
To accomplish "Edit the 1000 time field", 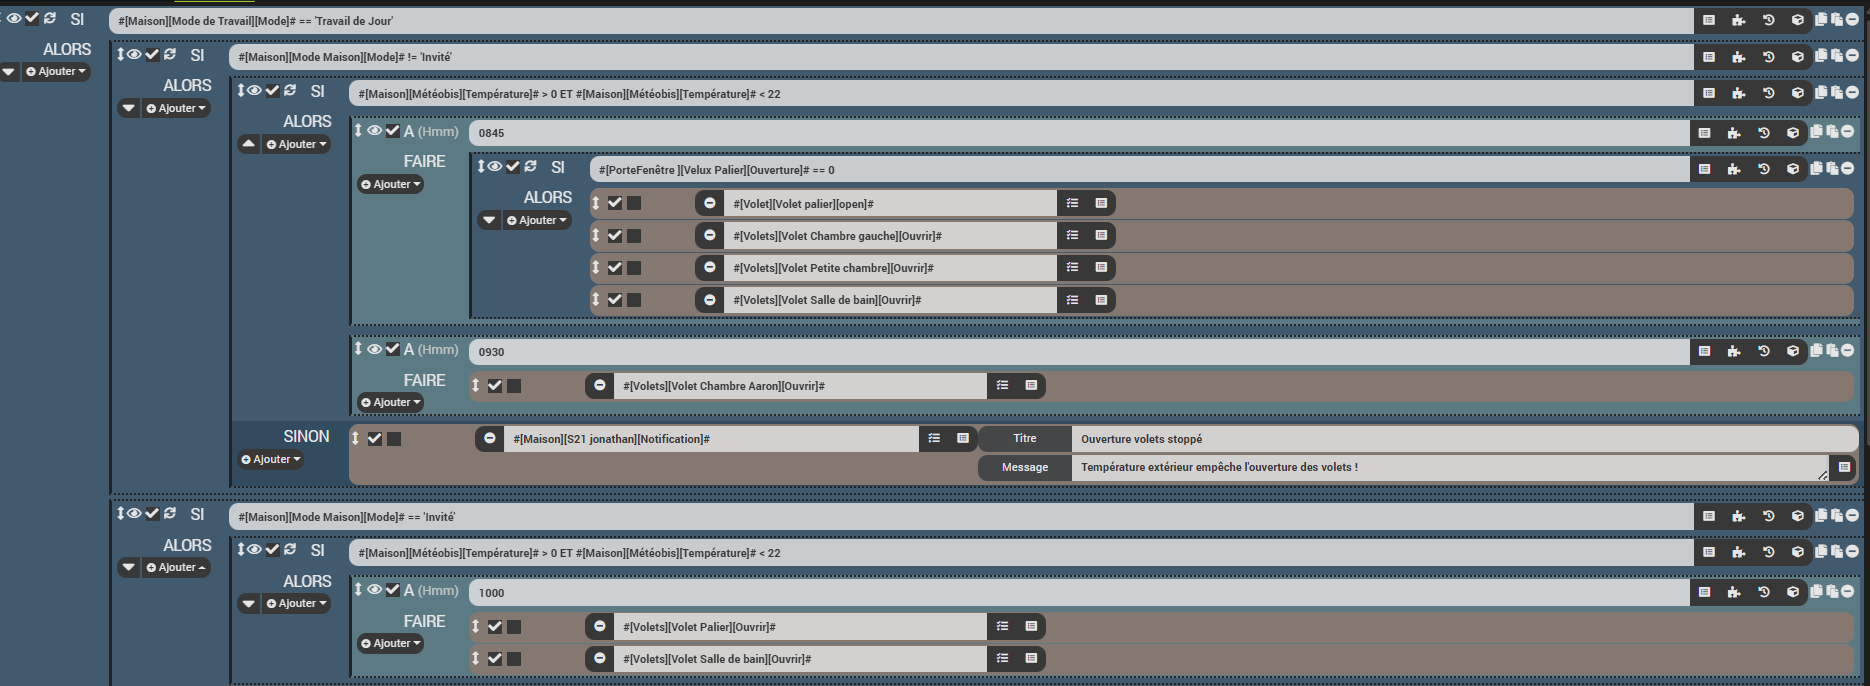I will pos(1078,592).
